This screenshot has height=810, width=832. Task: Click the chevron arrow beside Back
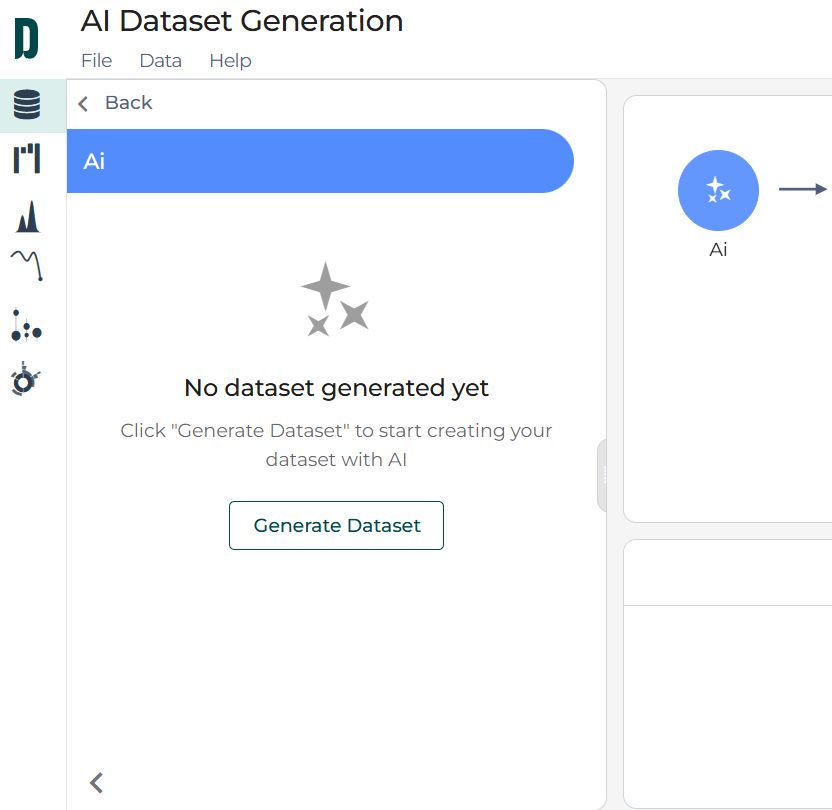pyautogui.click(x=83, y=103)
